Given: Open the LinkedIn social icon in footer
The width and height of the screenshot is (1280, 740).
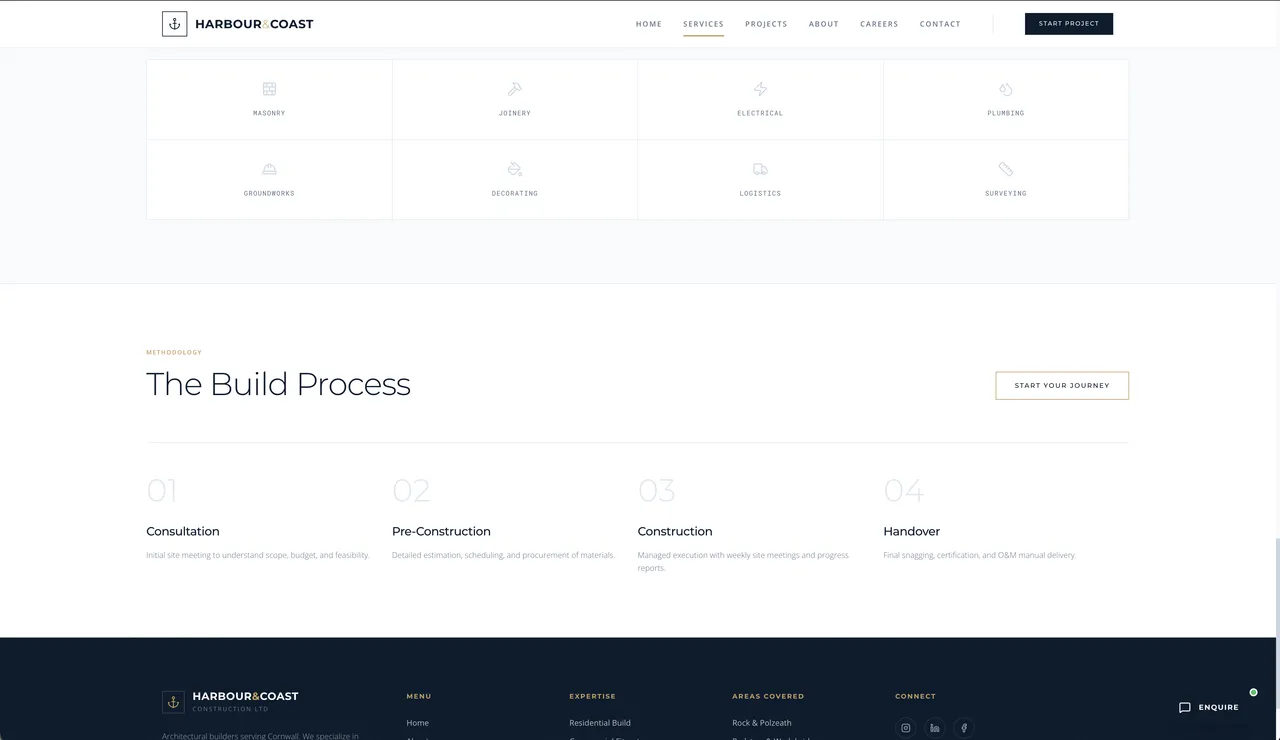Looking at the screenshot, I should pos(935,728).
